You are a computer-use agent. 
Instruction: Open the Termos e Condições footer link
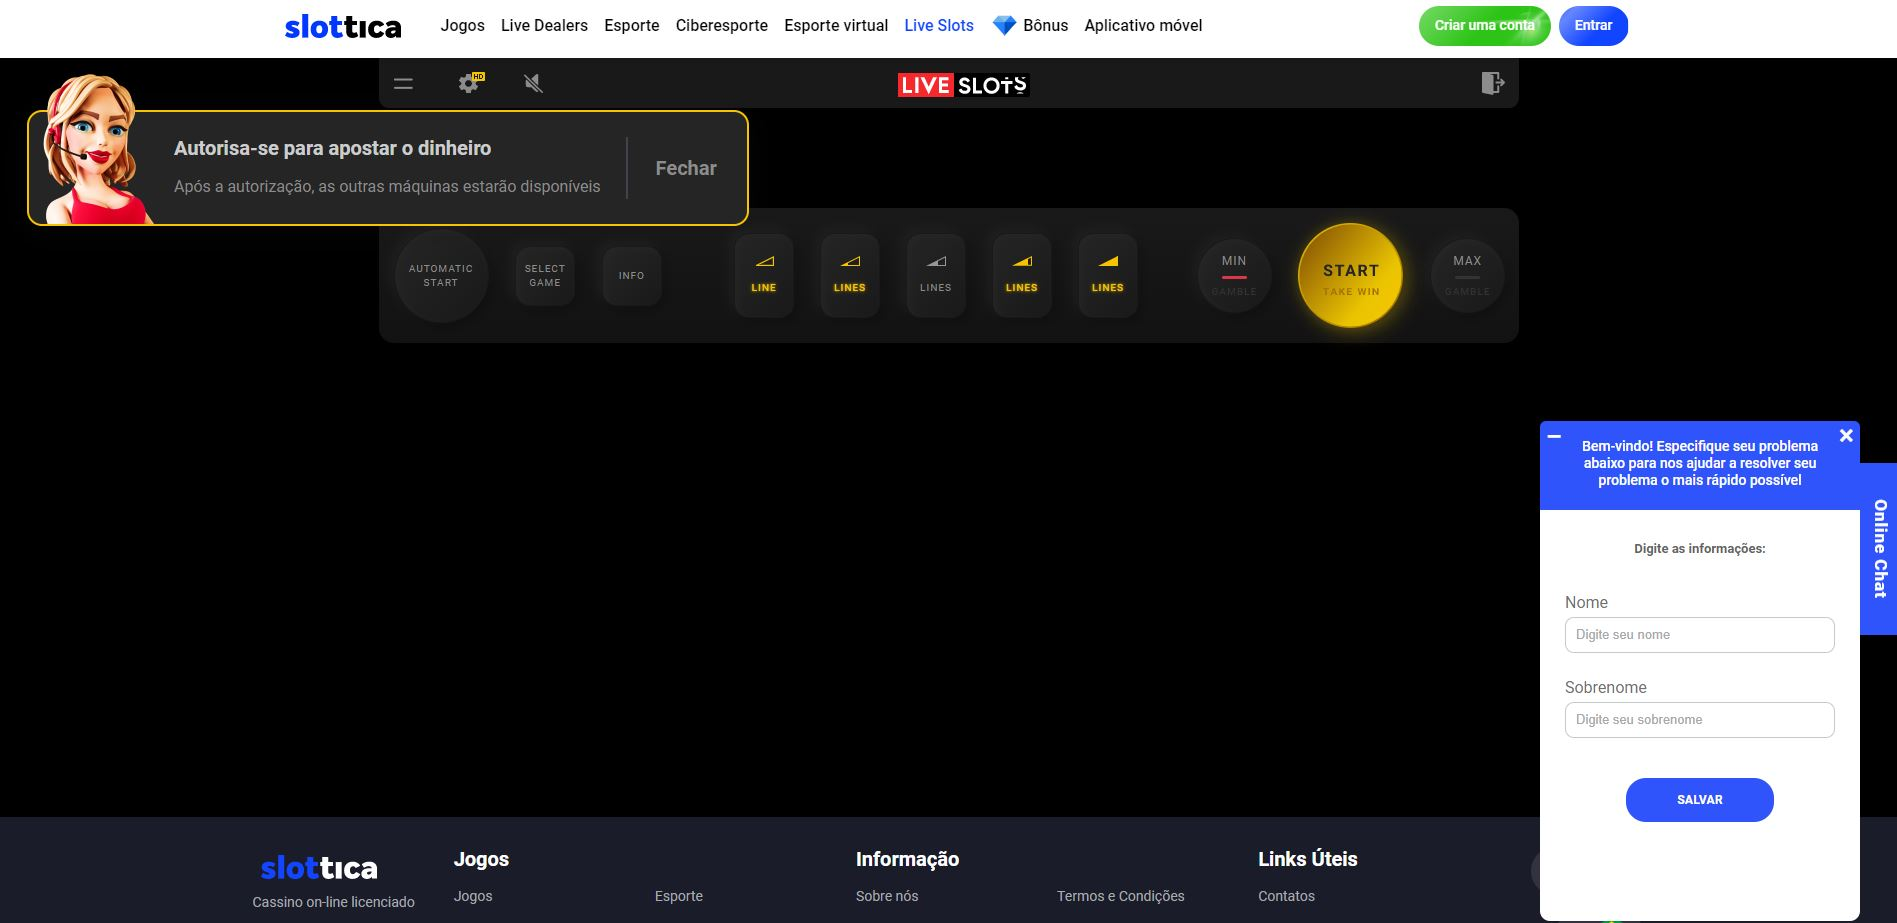point(1121,896)
